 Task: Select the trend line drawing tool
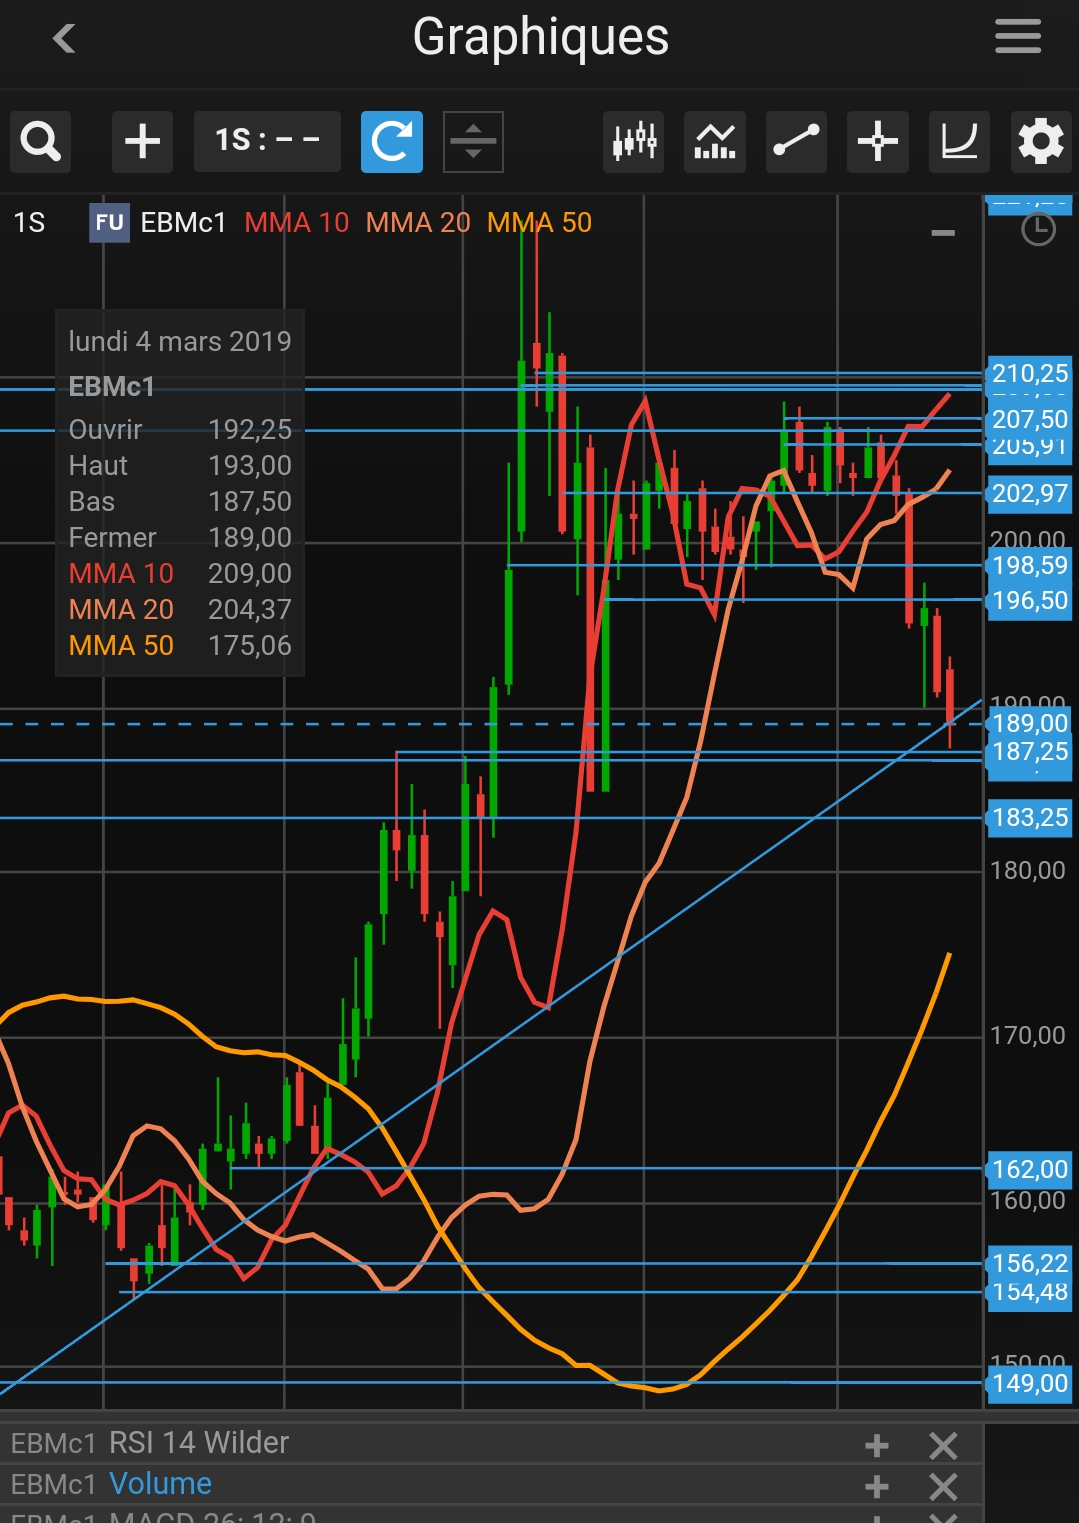point(796,142)
